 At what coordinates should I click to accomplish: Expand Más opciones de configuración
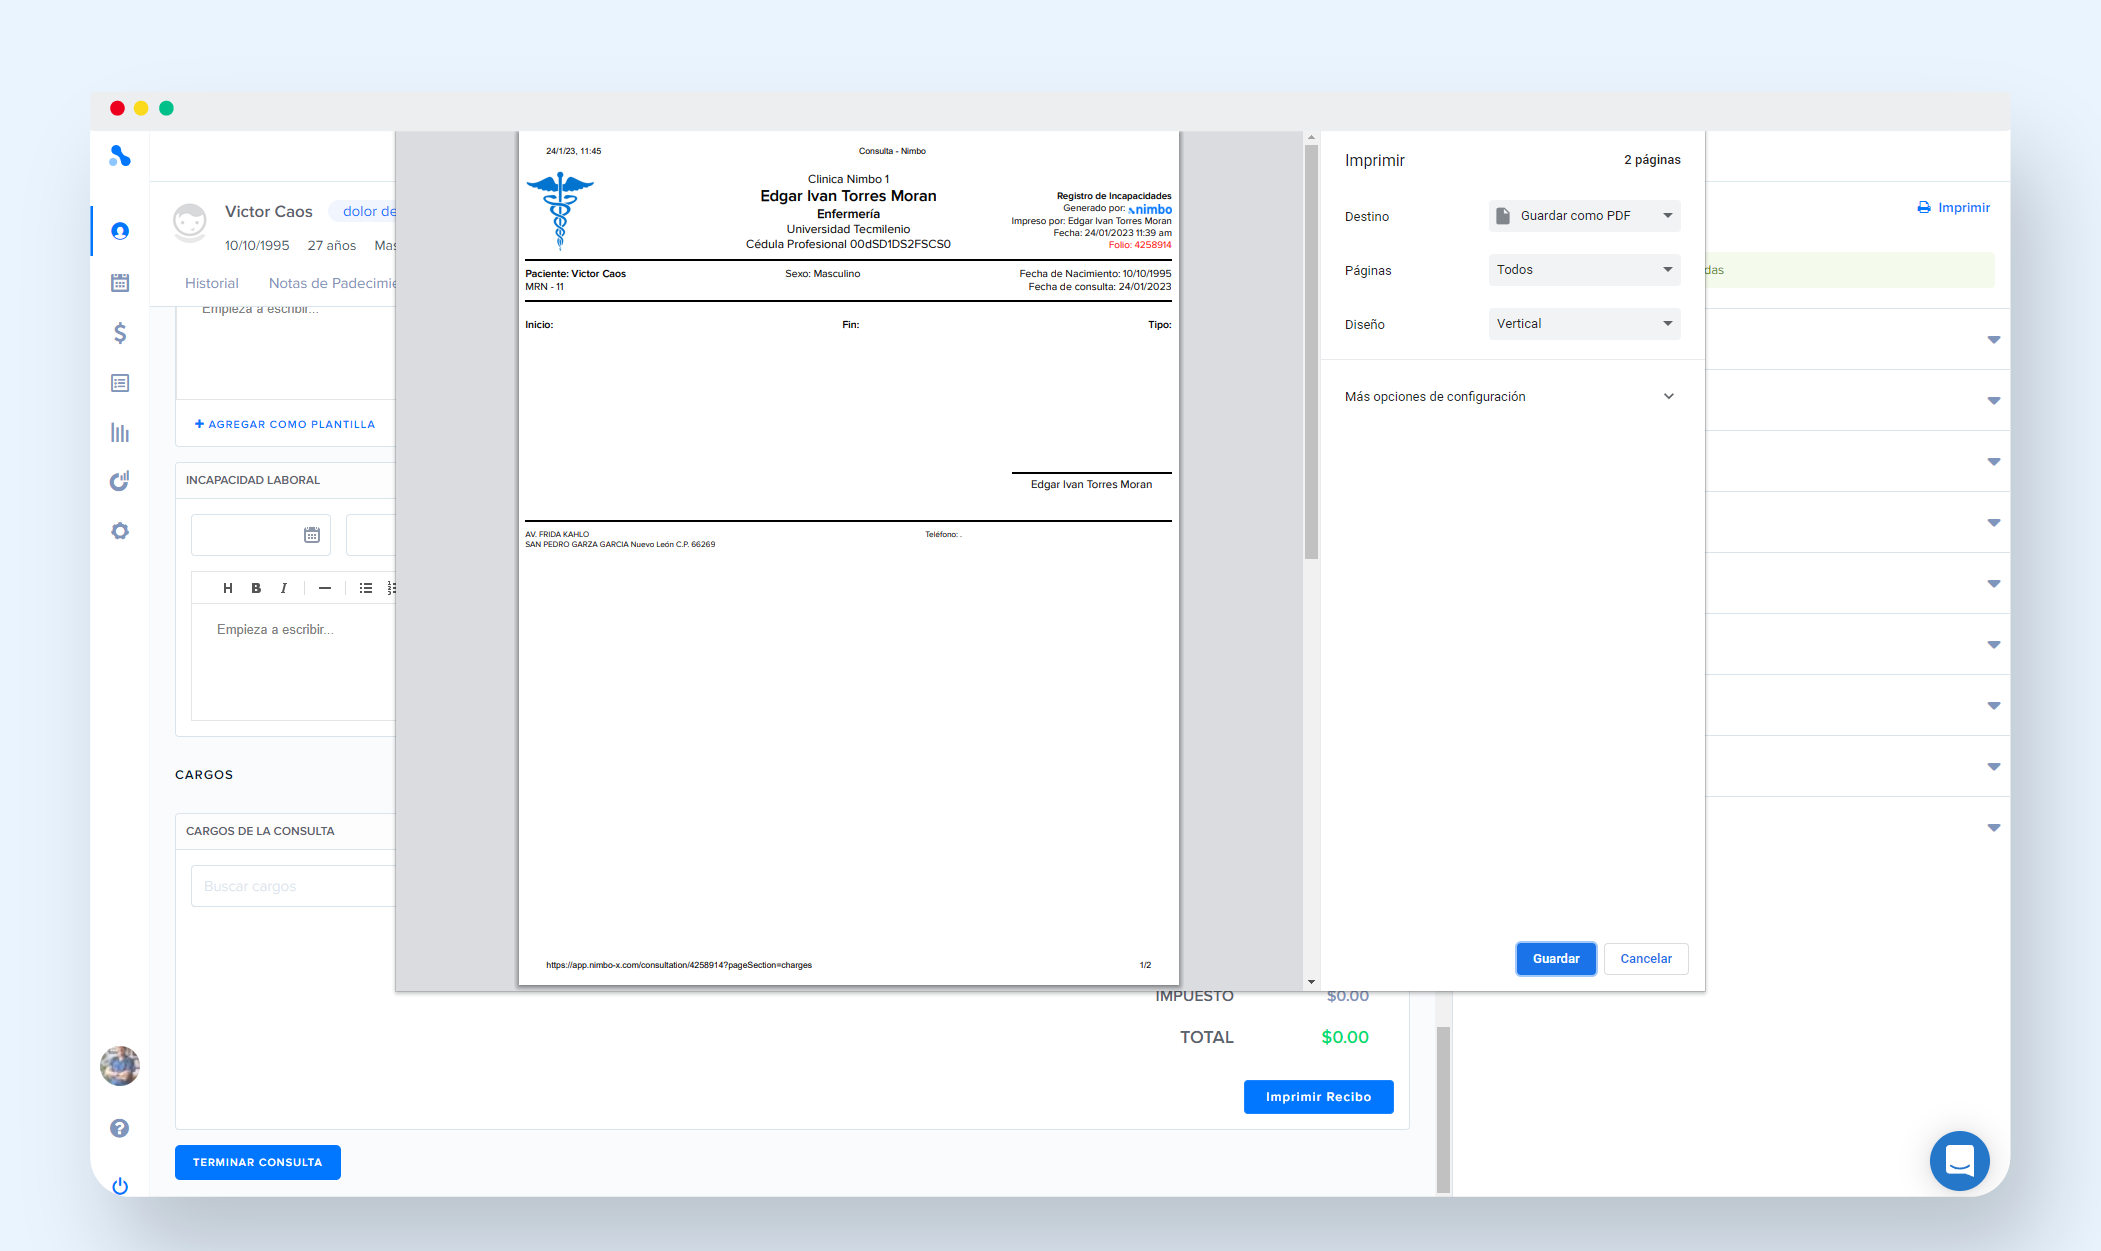1510,397
